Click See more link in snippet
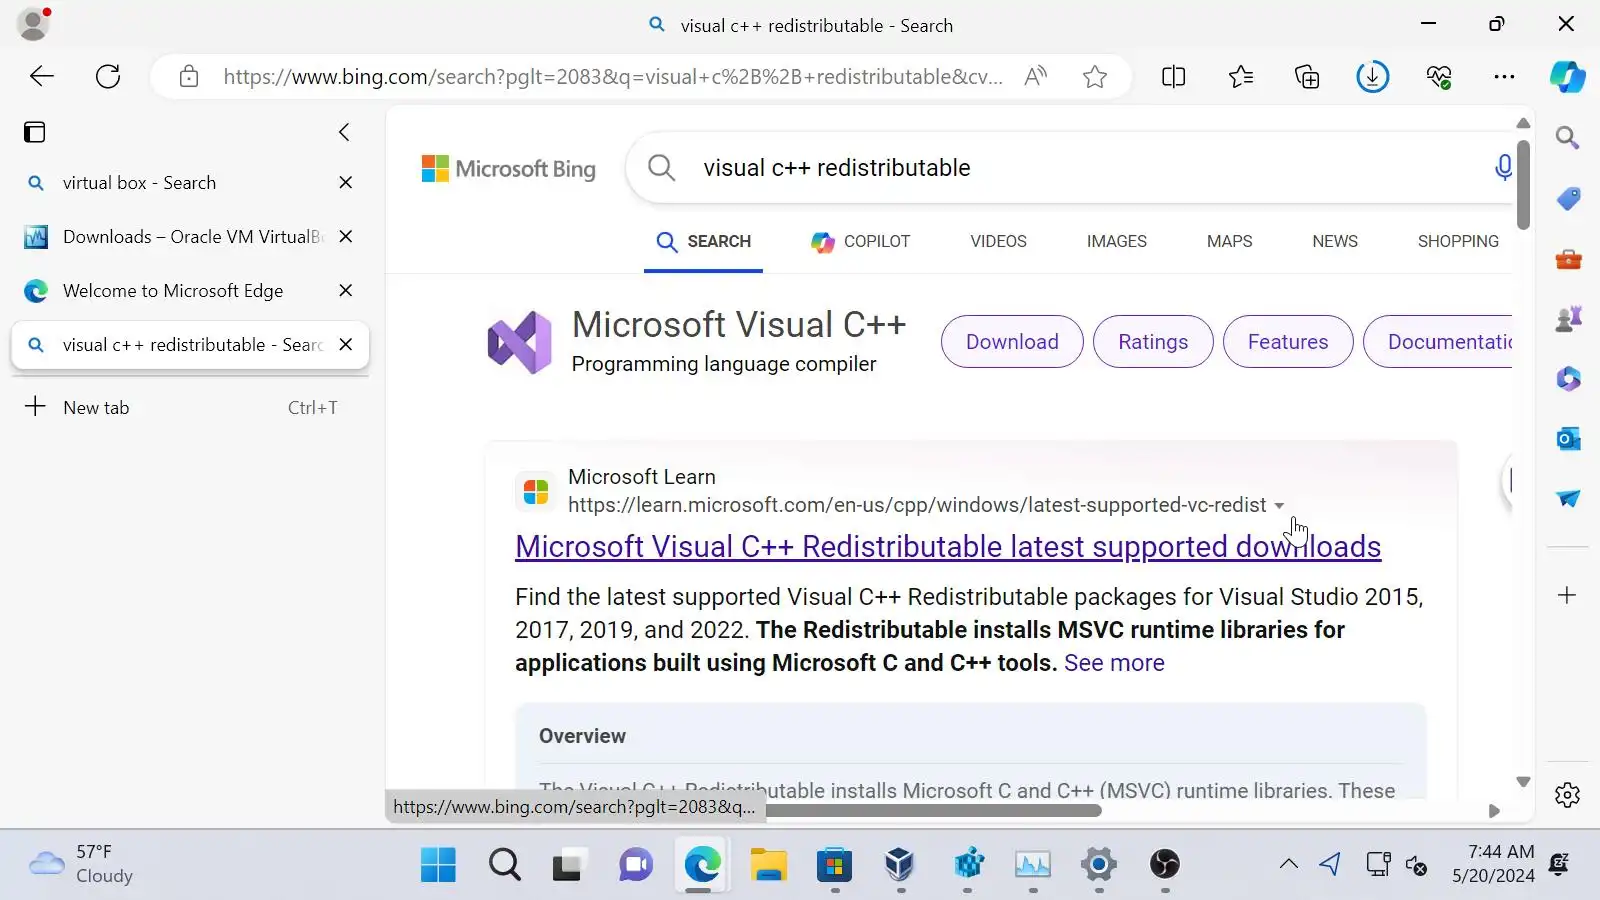Image resolution: width=1600 pixels, height=900 pixels. 1114,663
